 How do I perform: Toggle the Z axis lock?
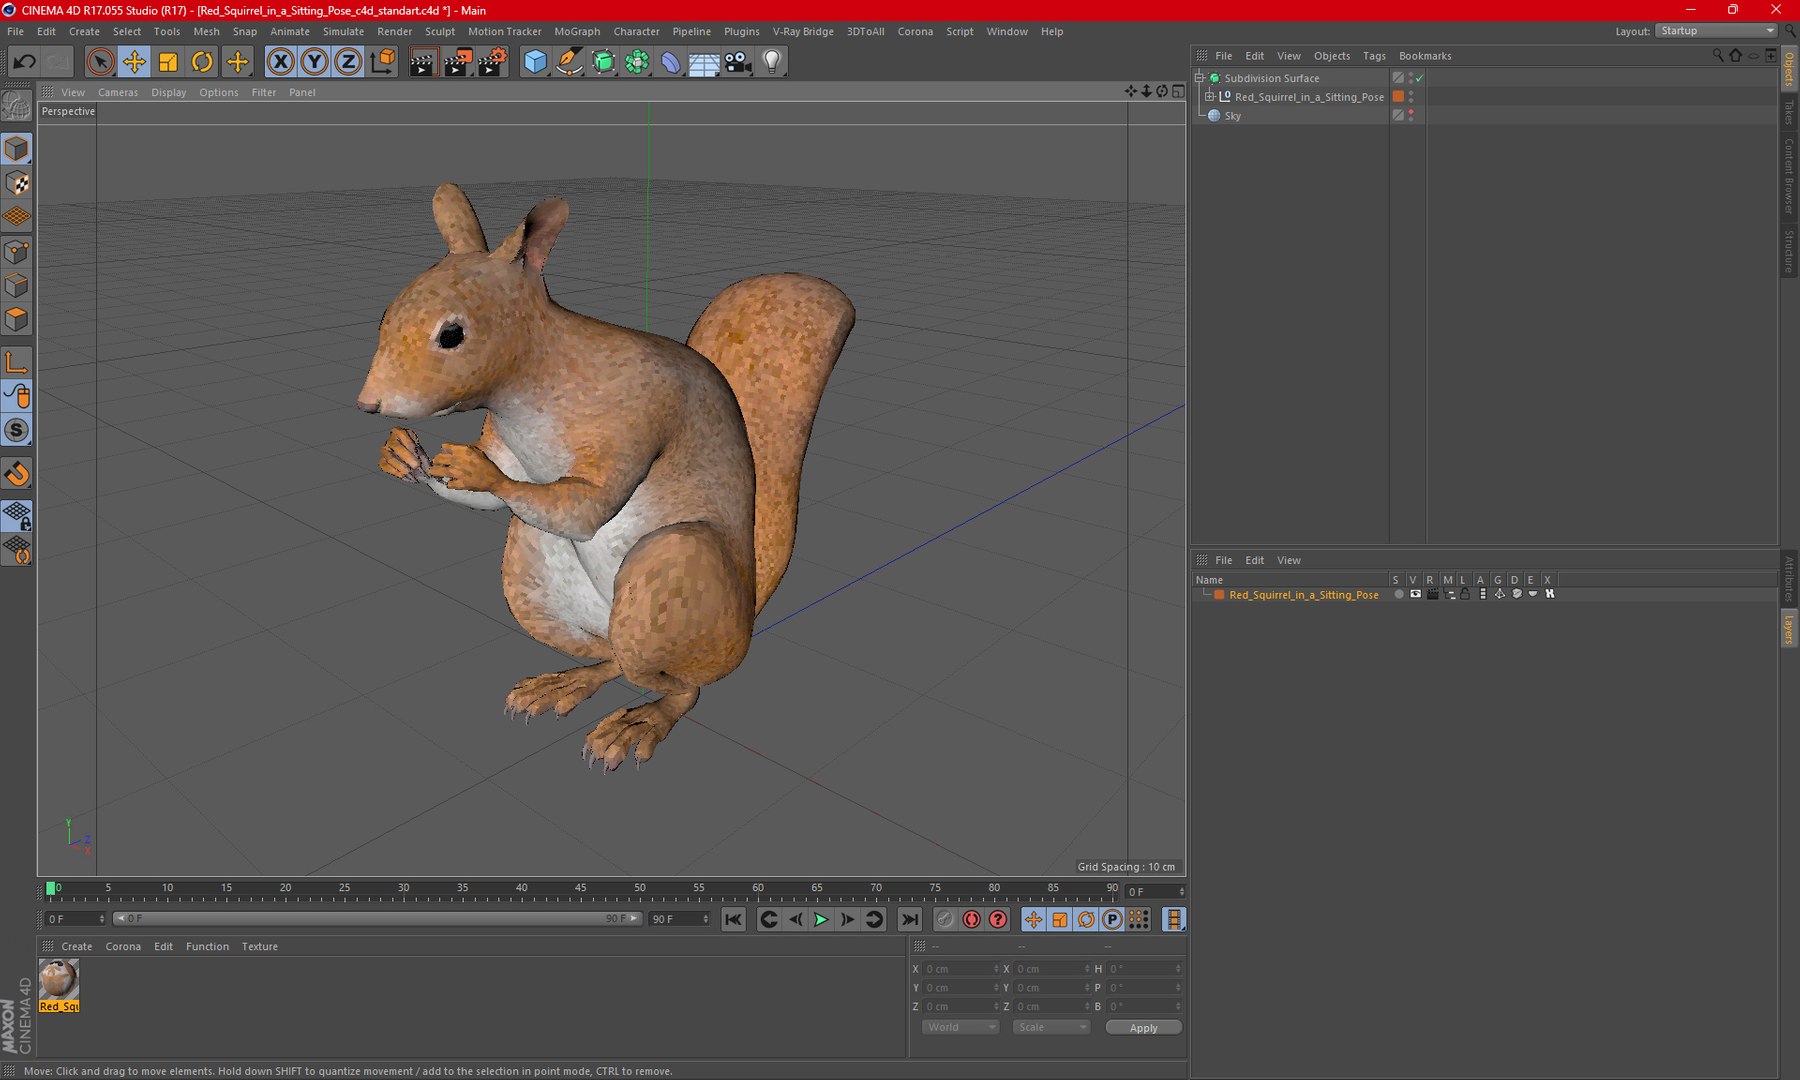(348, 62)
